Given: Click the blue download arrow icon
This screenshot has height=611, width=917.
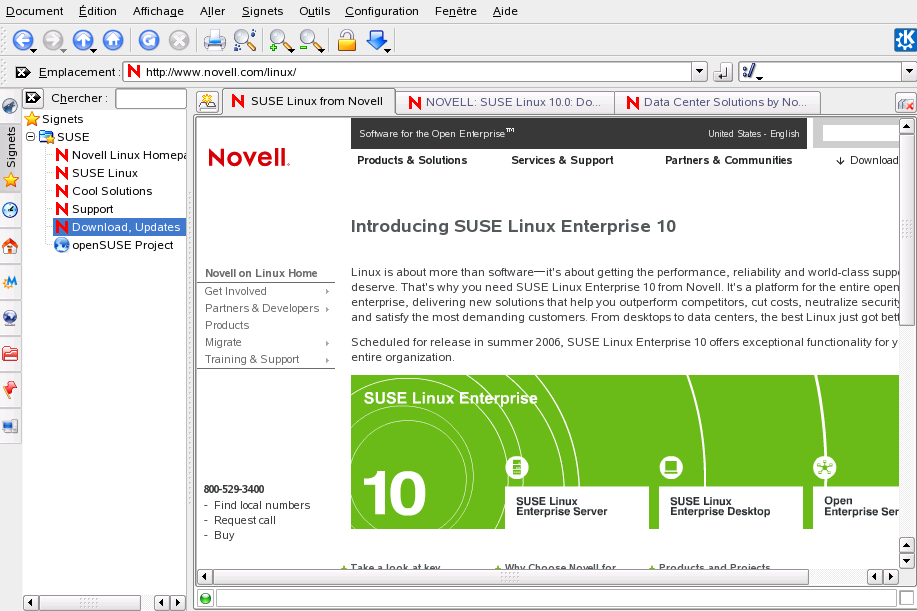Looking at the screenshot, I should tap(377, 40).
